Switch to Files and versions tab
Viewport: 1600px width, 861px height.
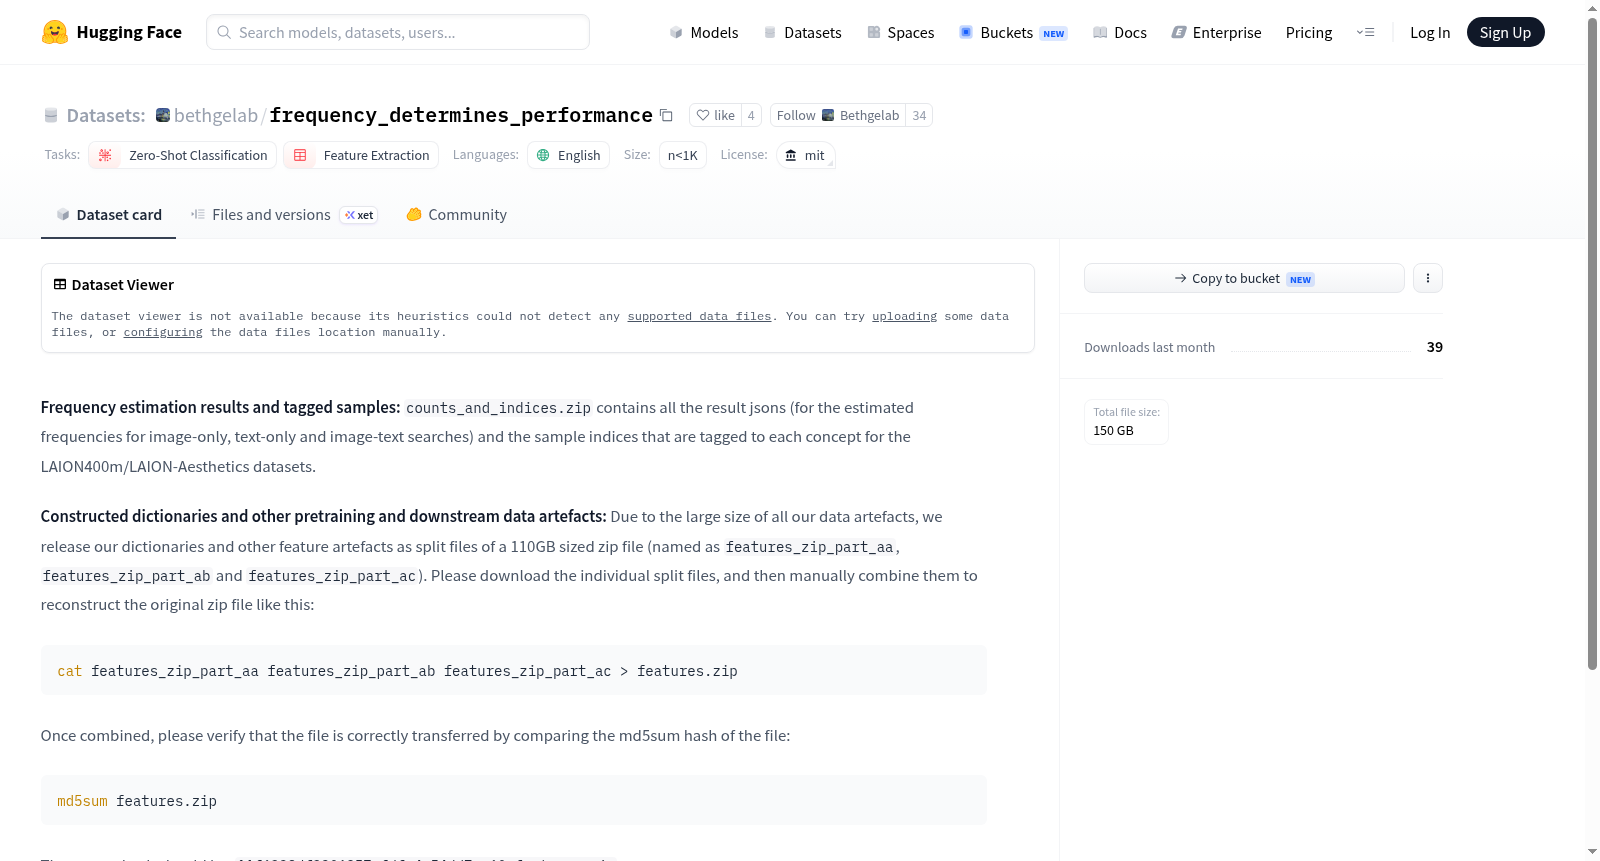pos(284,214)
